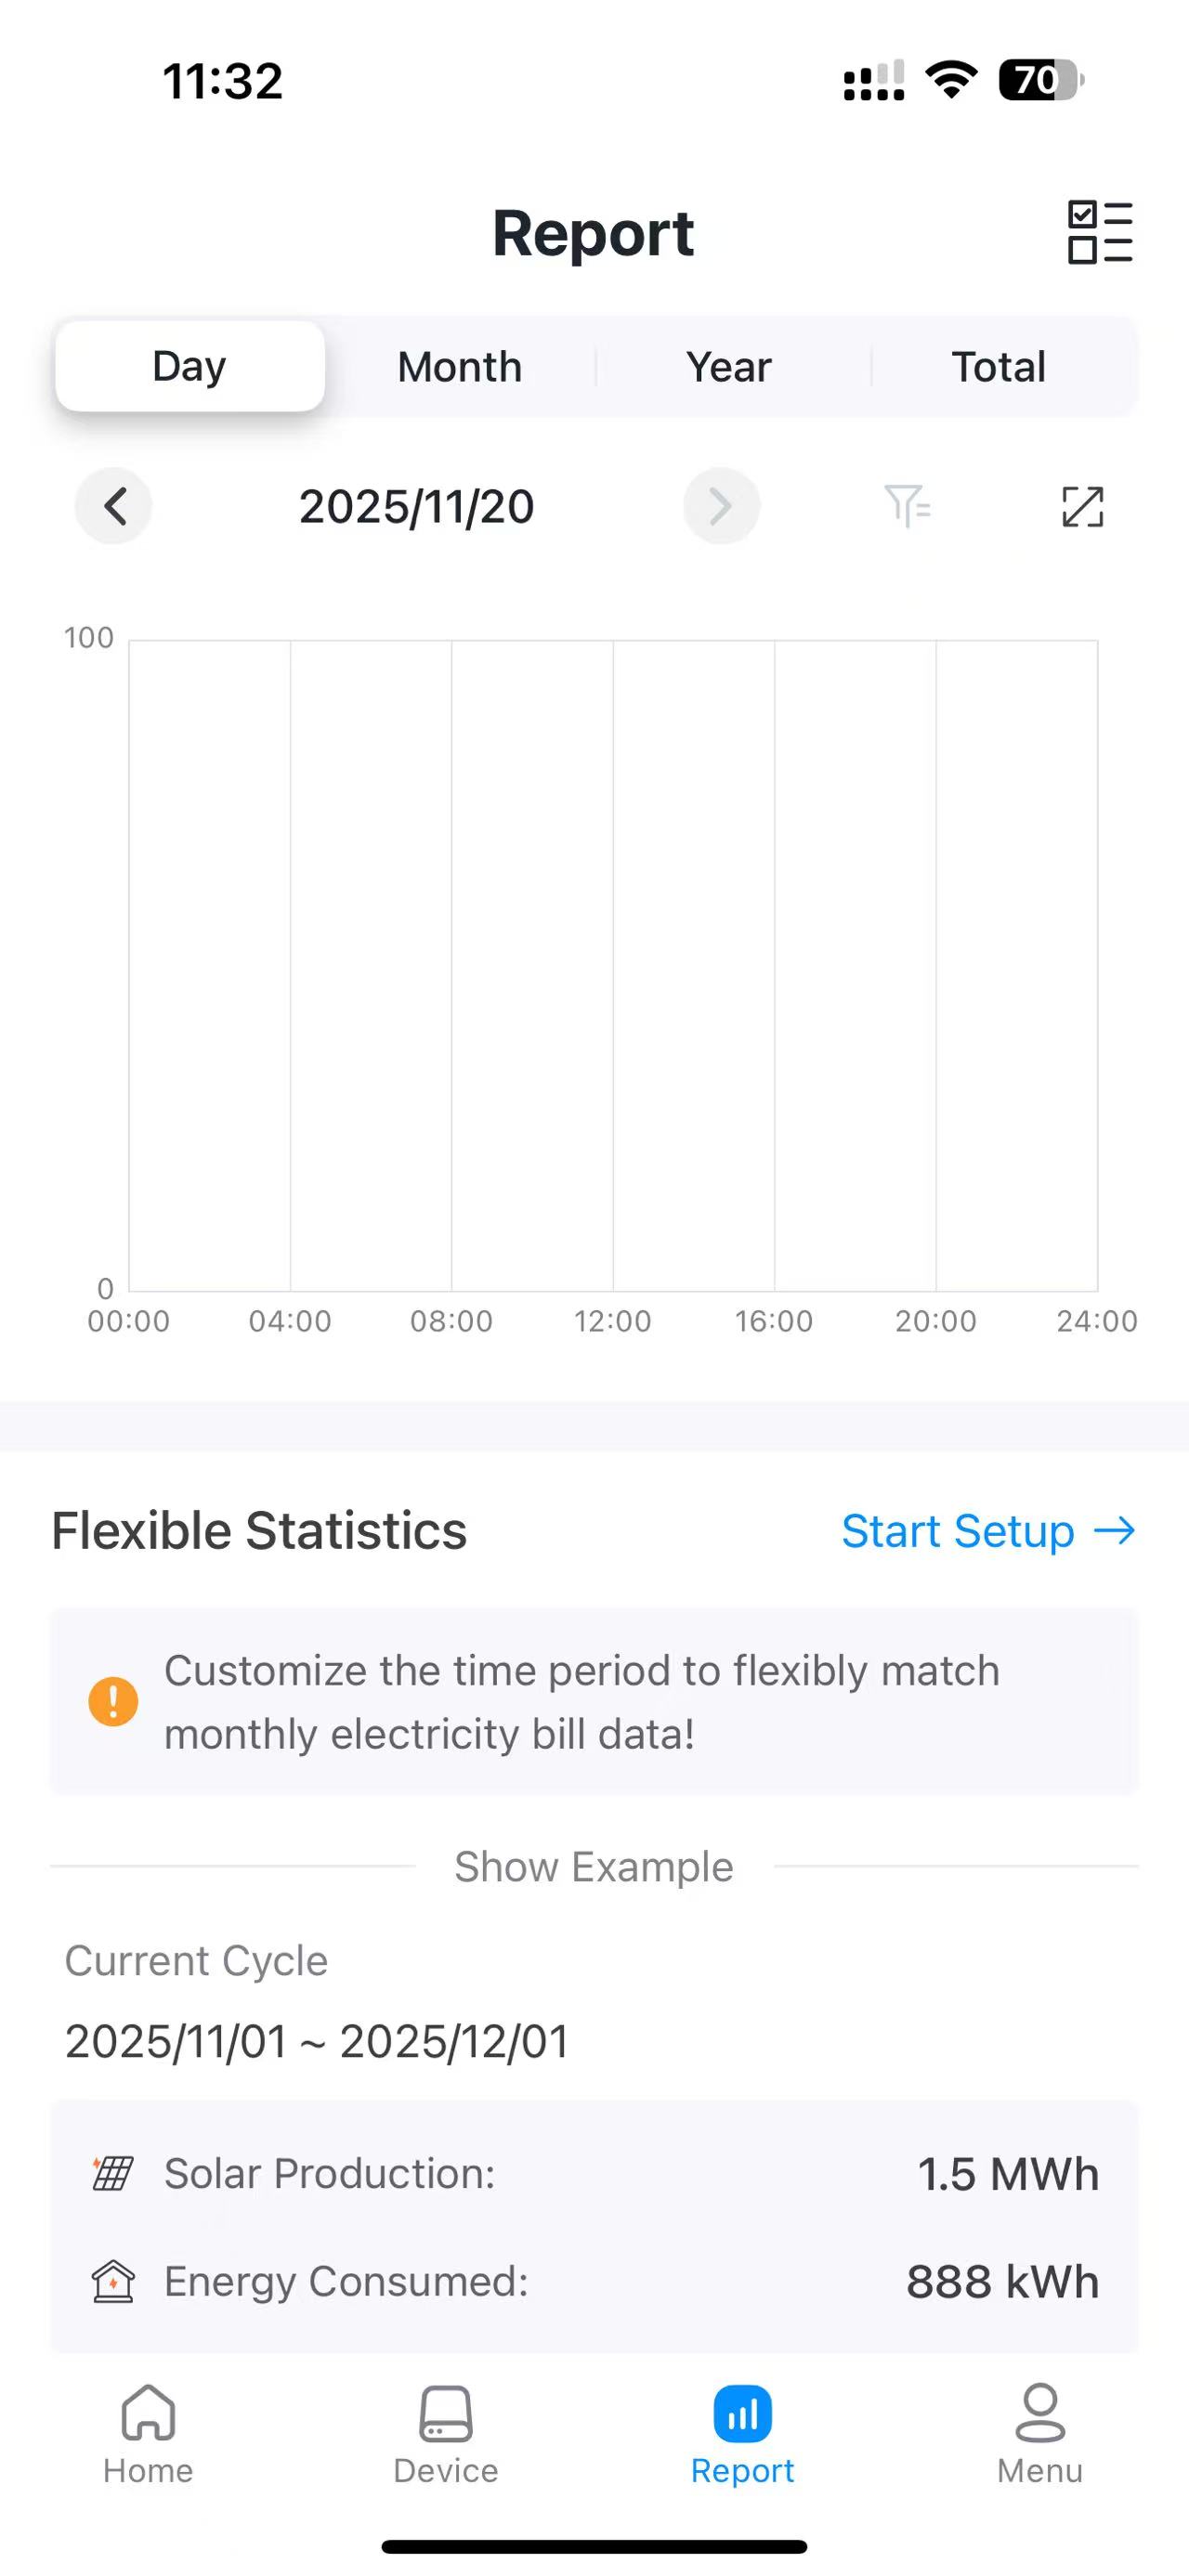Tap the solar panel icon

click(113, 2173)
